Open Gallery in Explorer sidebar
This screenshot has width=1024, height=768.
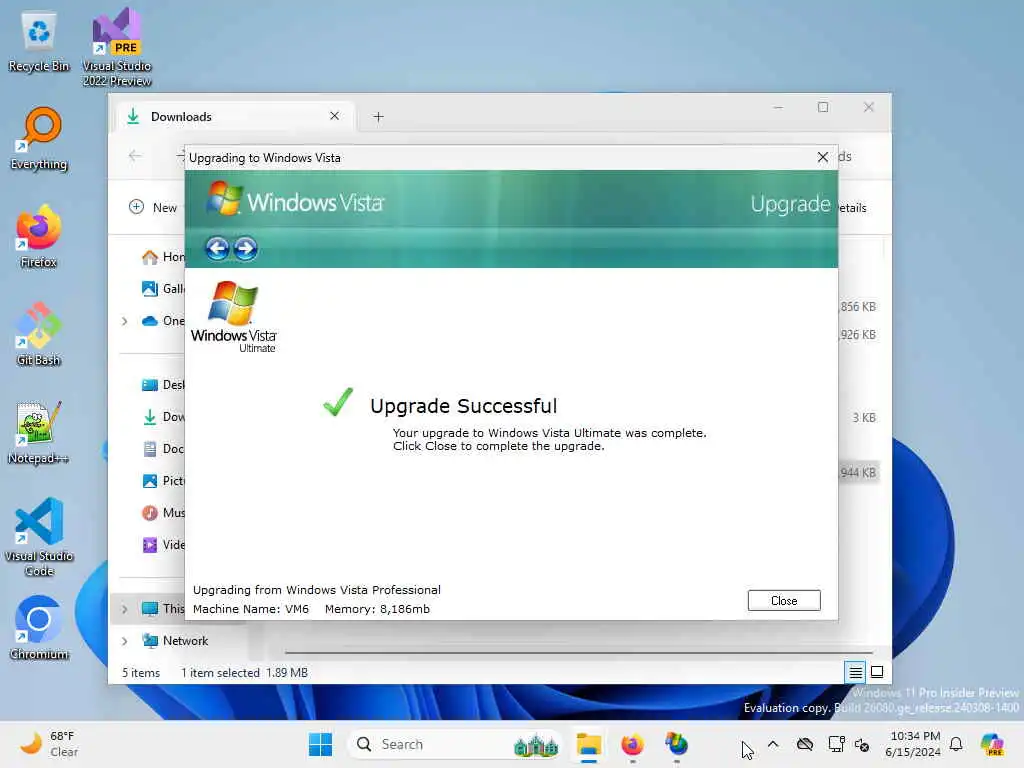pos(163,289)
